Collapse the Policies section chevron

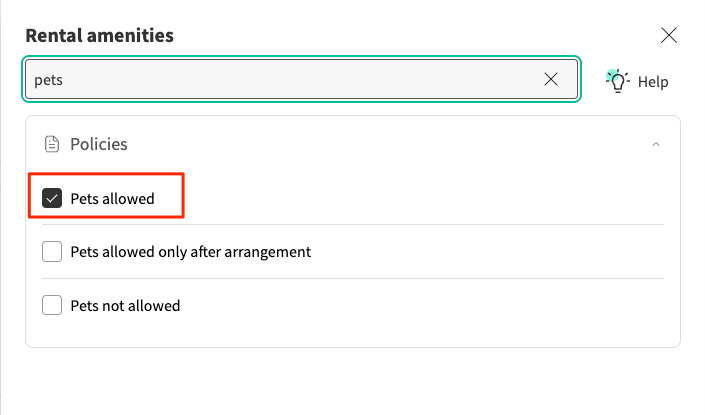tap(656, 144)
